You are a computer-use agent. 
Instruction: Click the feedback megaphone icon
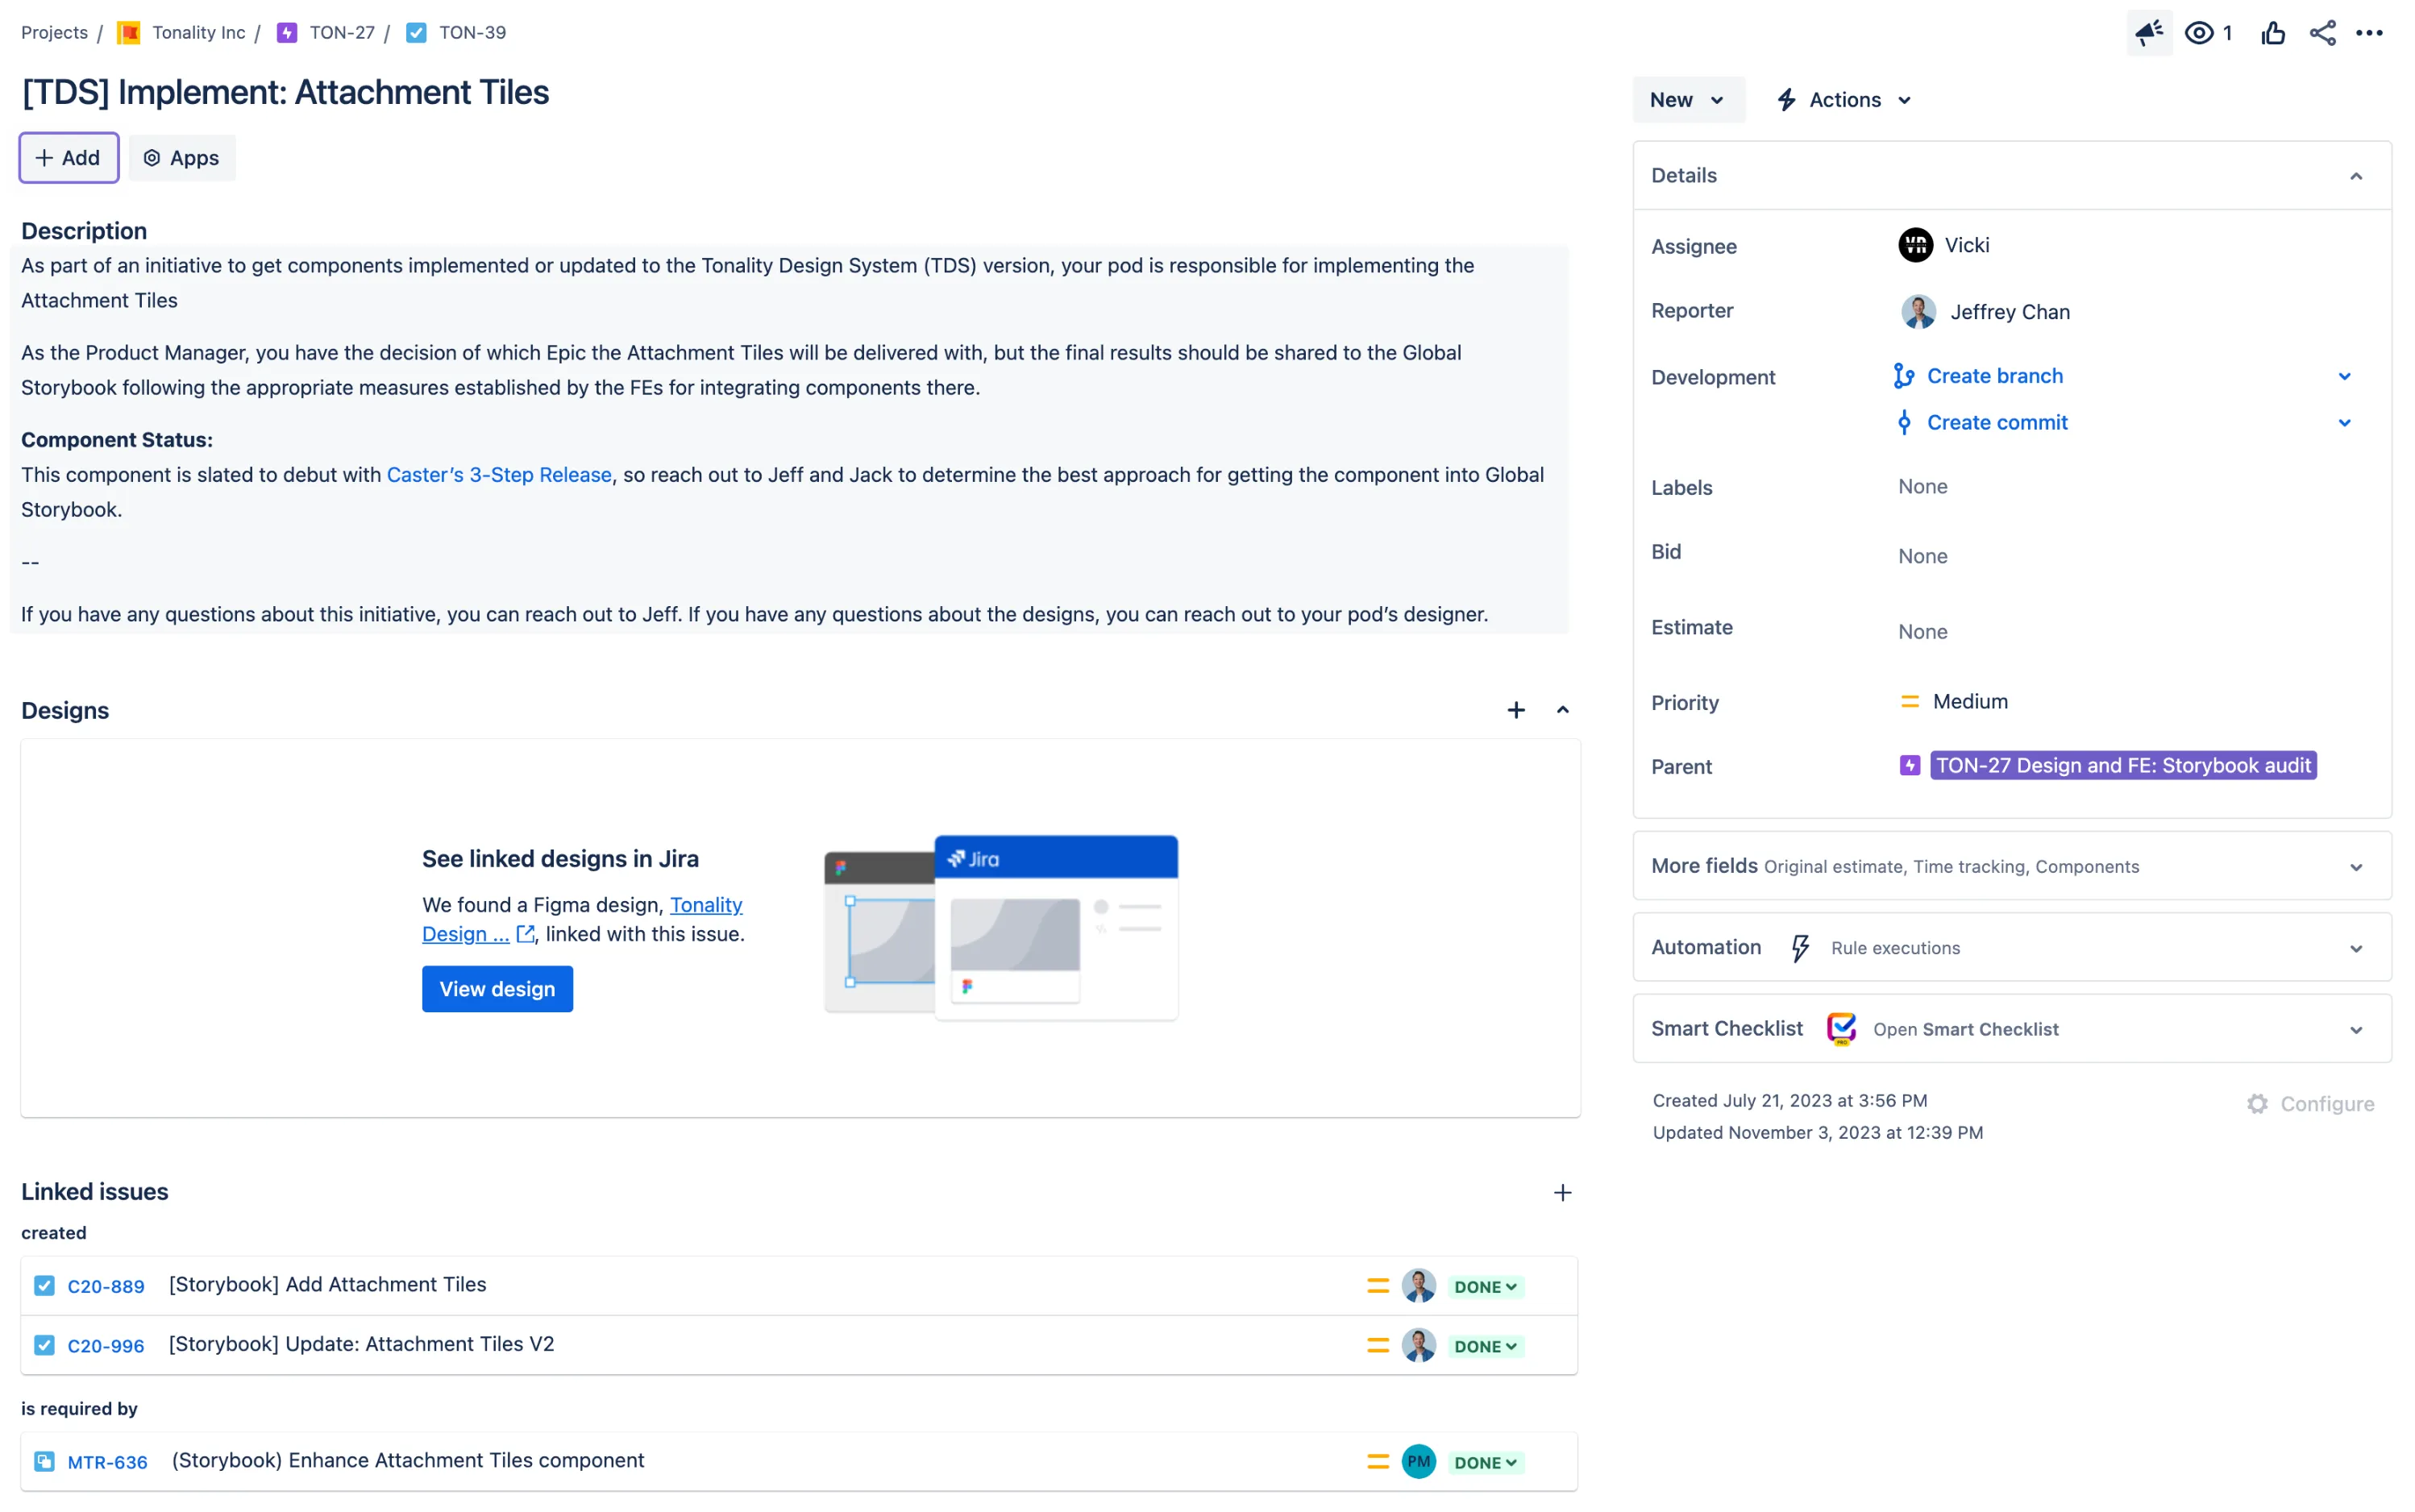[x=2148, y=33]
